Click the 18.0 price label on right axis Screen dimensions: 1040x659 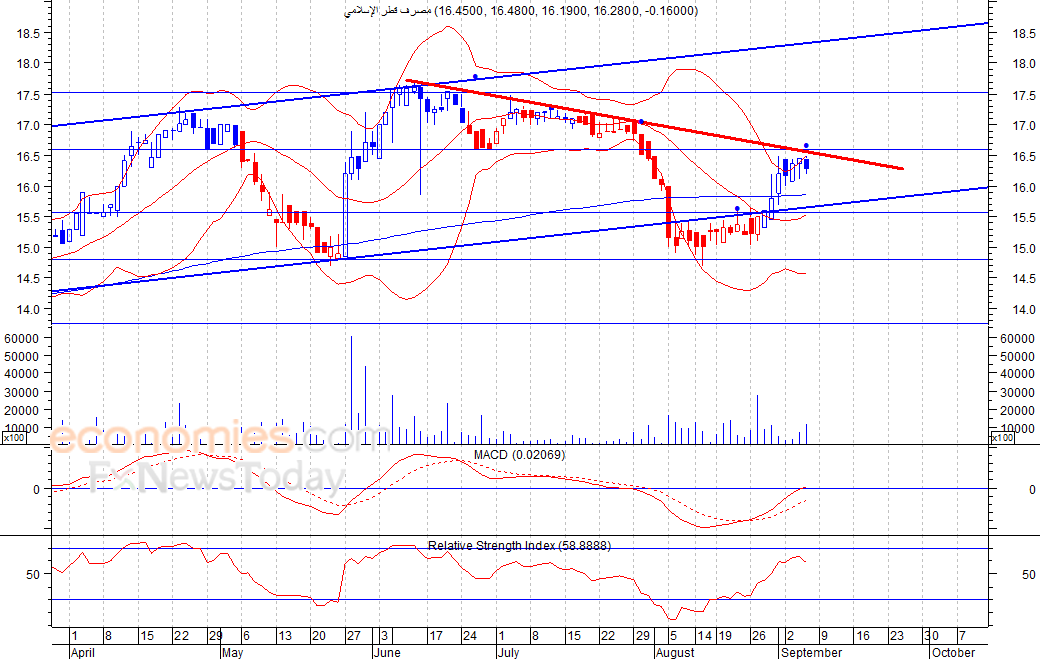[1024, 64]
